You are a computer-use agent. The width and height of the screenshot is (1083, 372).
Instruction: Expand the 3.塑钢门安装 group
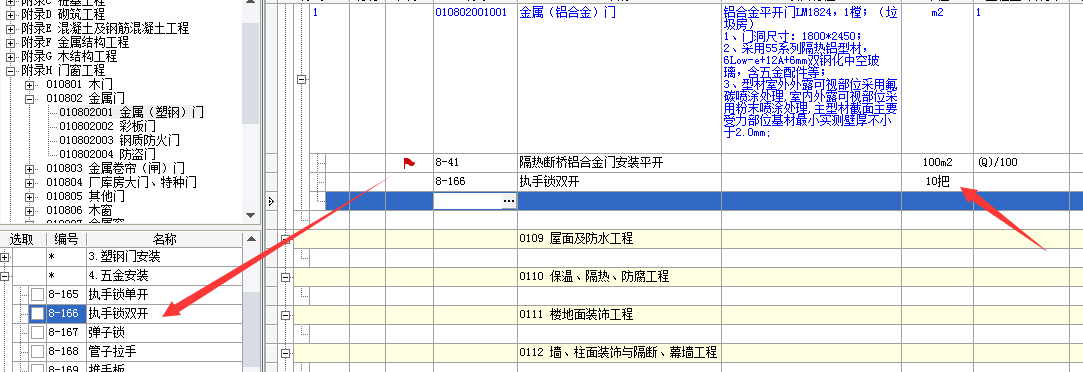(x=6, y=257)
